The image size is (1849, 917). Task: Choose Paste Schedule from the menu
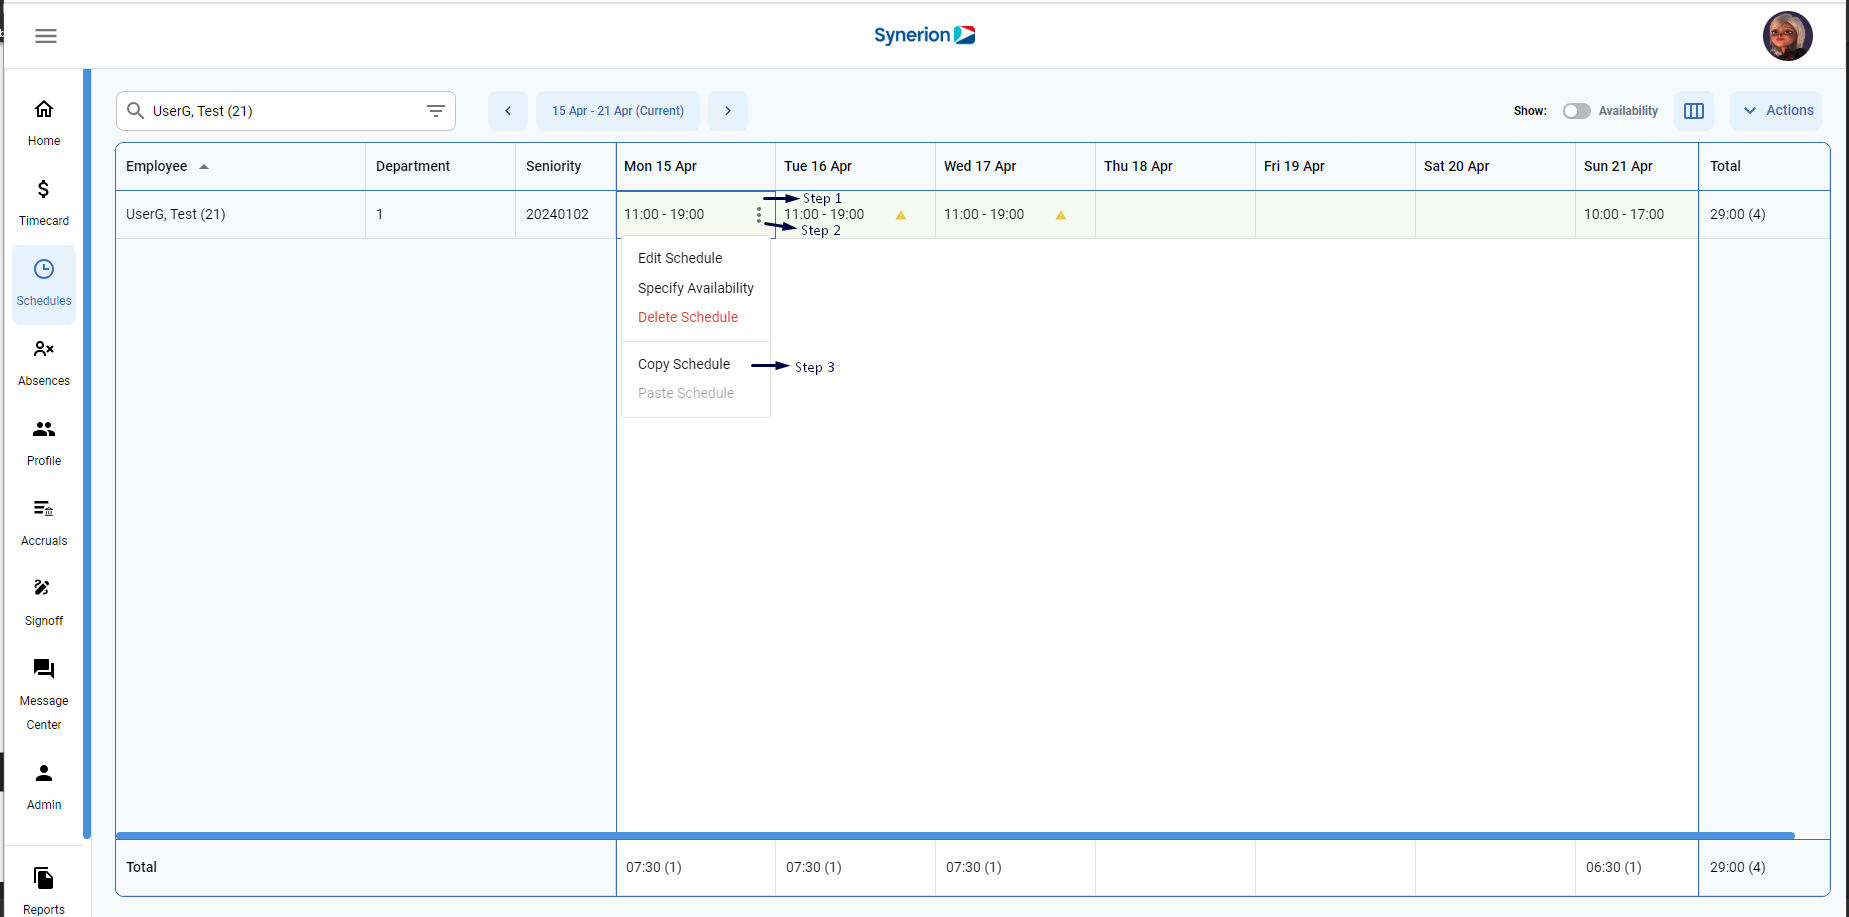(x=696, y=393)
